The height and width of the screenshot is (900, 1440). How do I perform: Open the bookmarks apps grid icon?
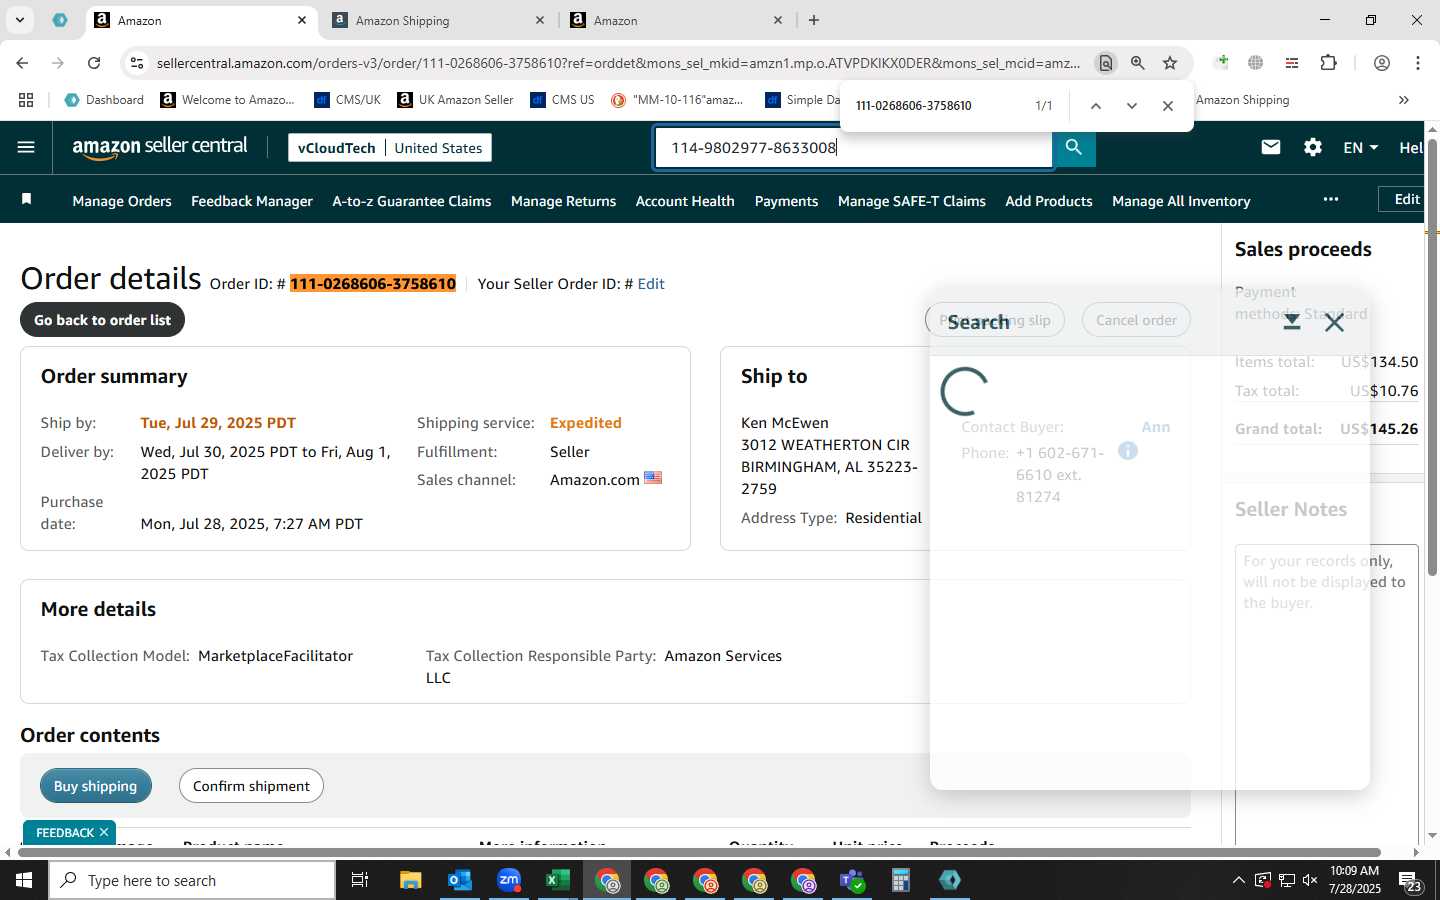coord(26,100)
